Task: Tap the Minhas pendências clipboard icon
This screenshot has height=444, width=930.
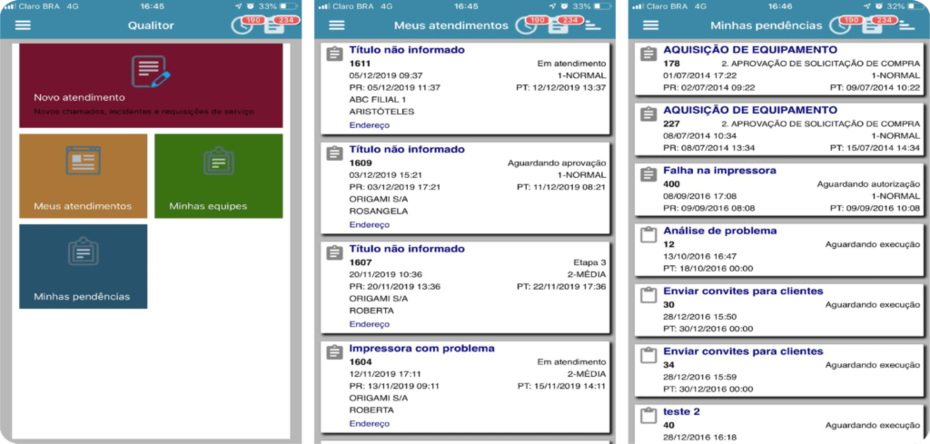Action: (x=83, y=251)
